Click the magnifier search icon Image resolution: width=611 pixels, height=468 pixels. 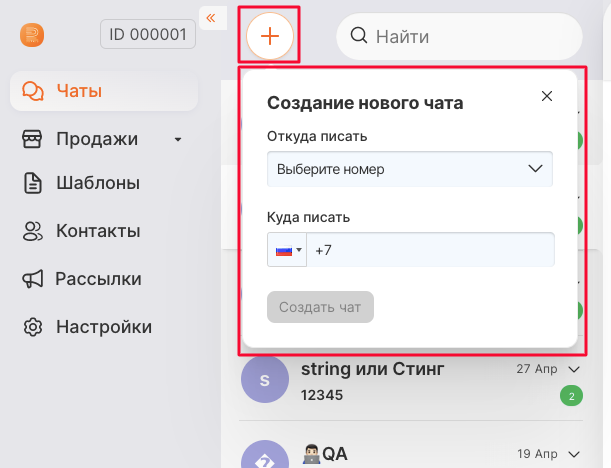point(359,37)
